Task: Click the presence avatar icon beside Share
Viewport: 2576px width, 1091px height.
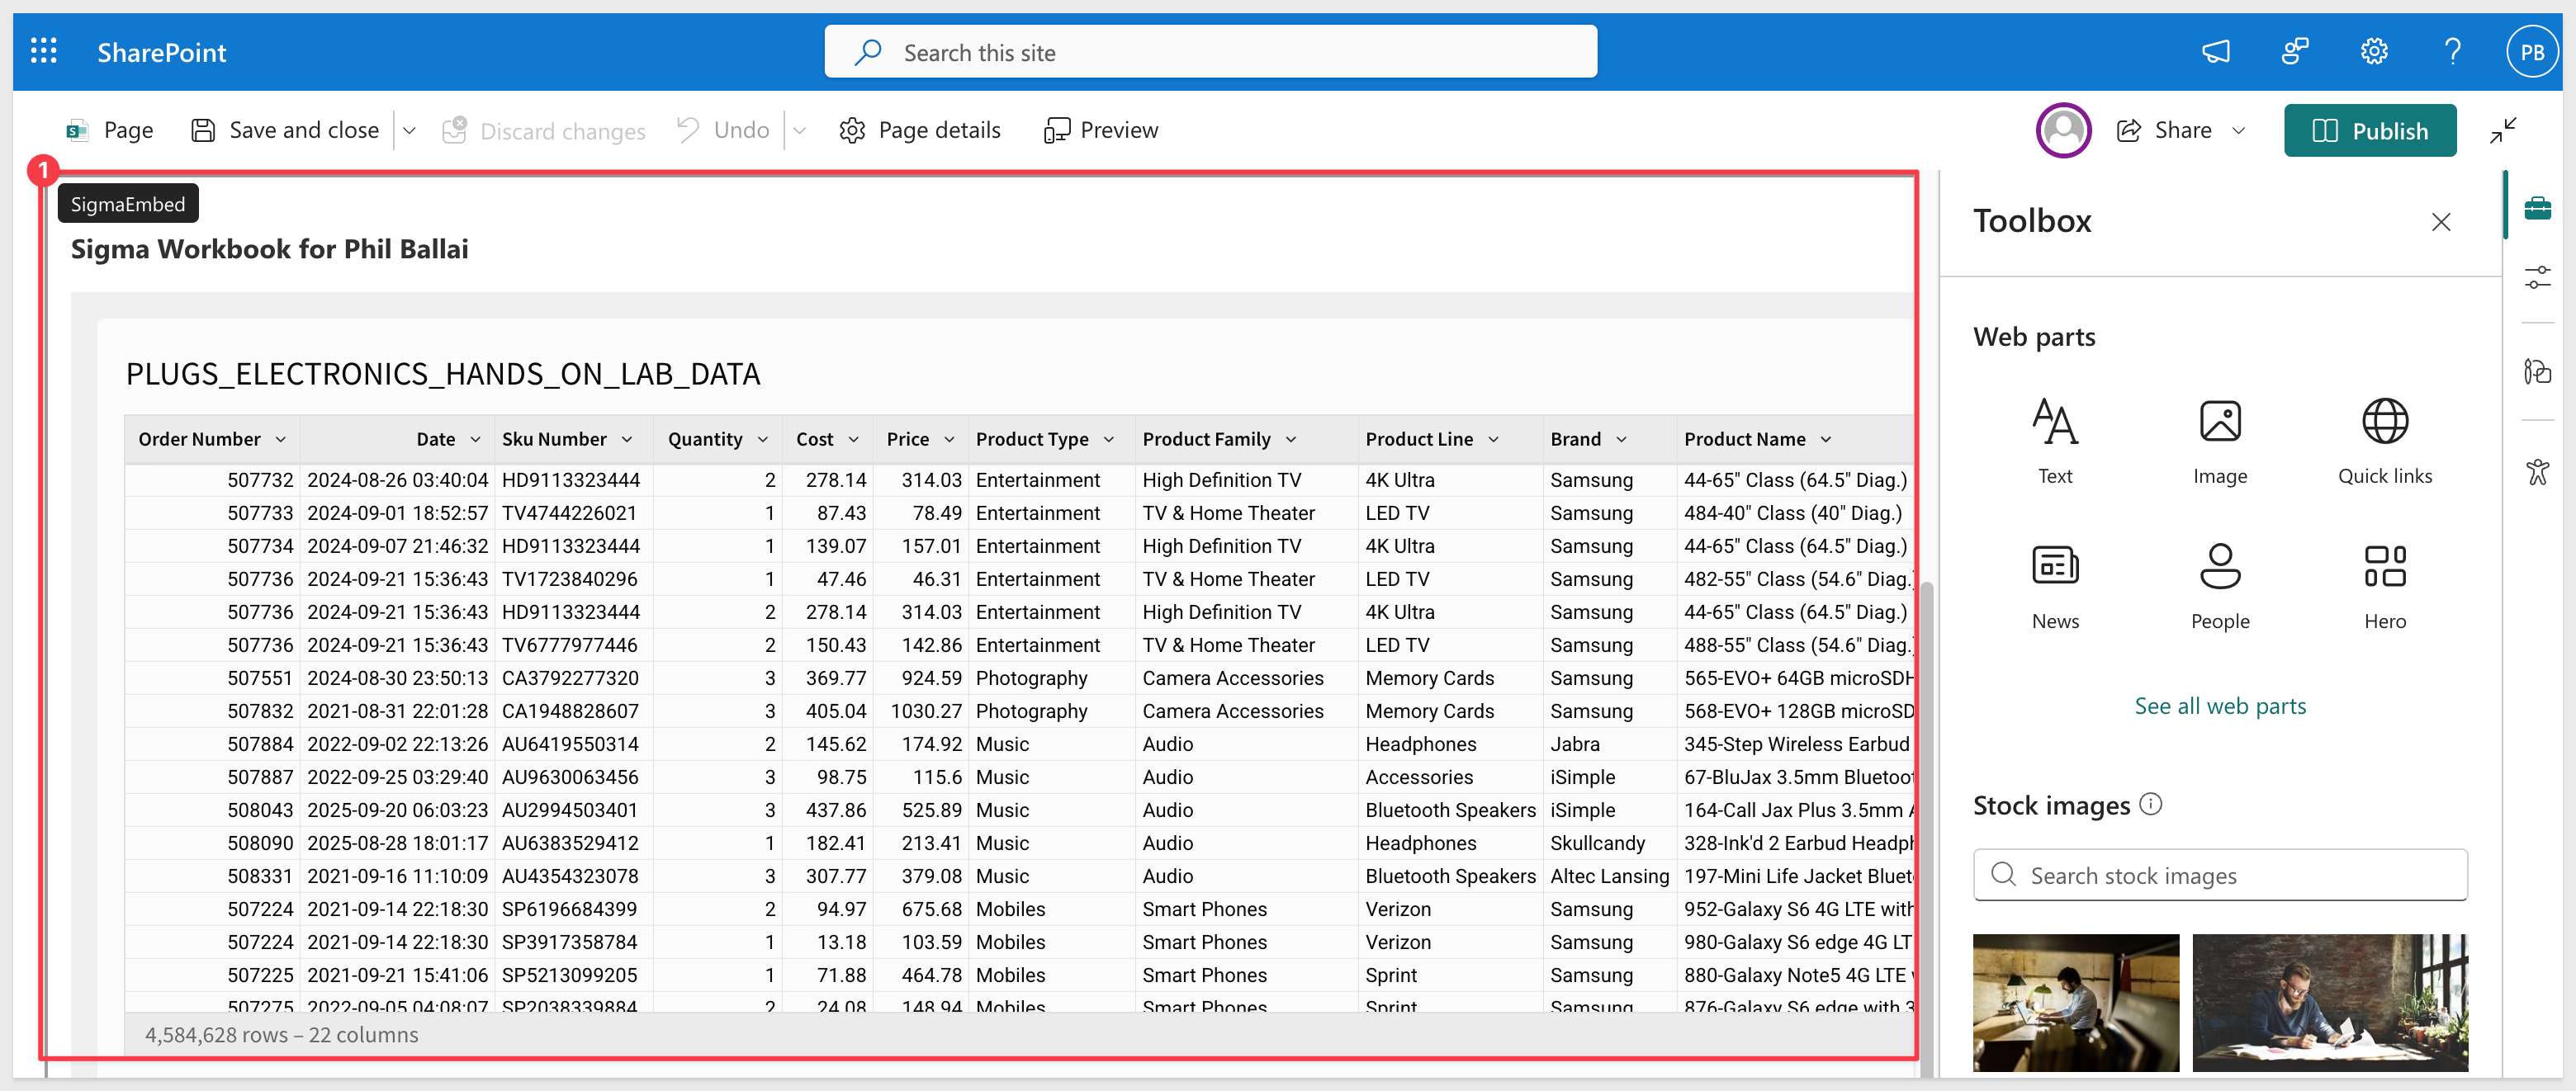Action: click(2063, 130)
